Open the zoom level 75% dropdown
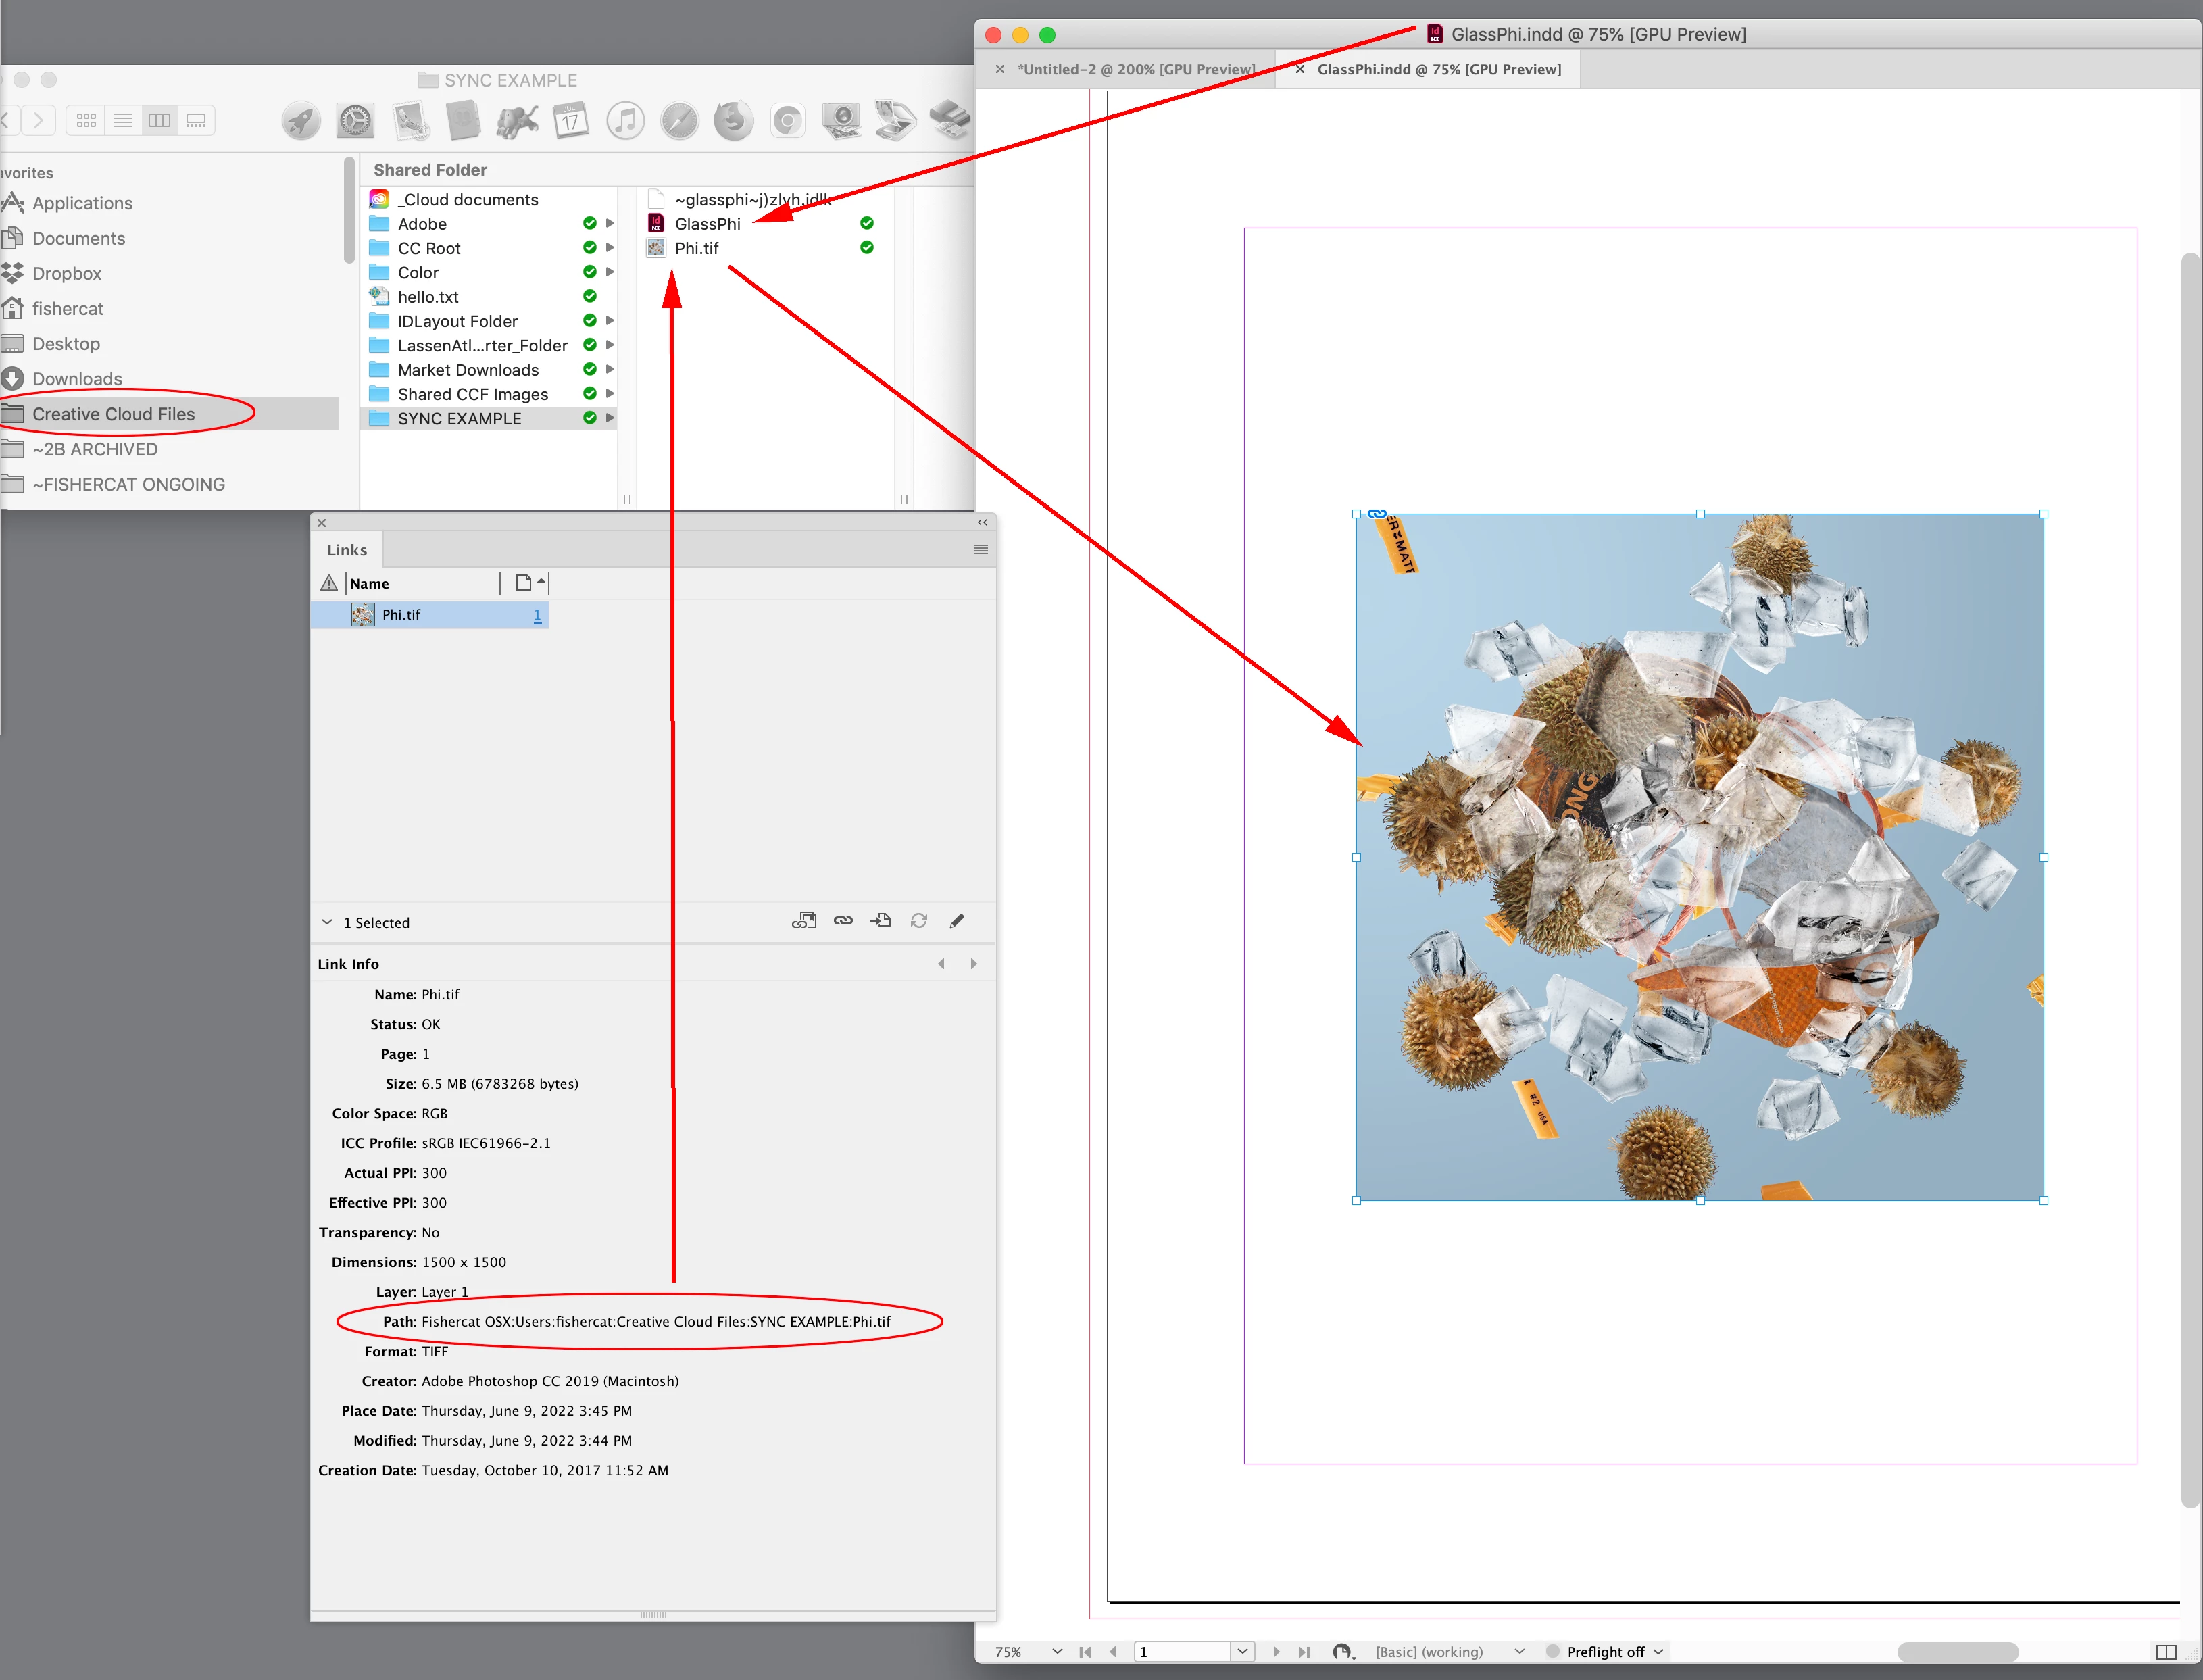The width and height of the screenshot is (2203, 1680). click(1057, 1652)
